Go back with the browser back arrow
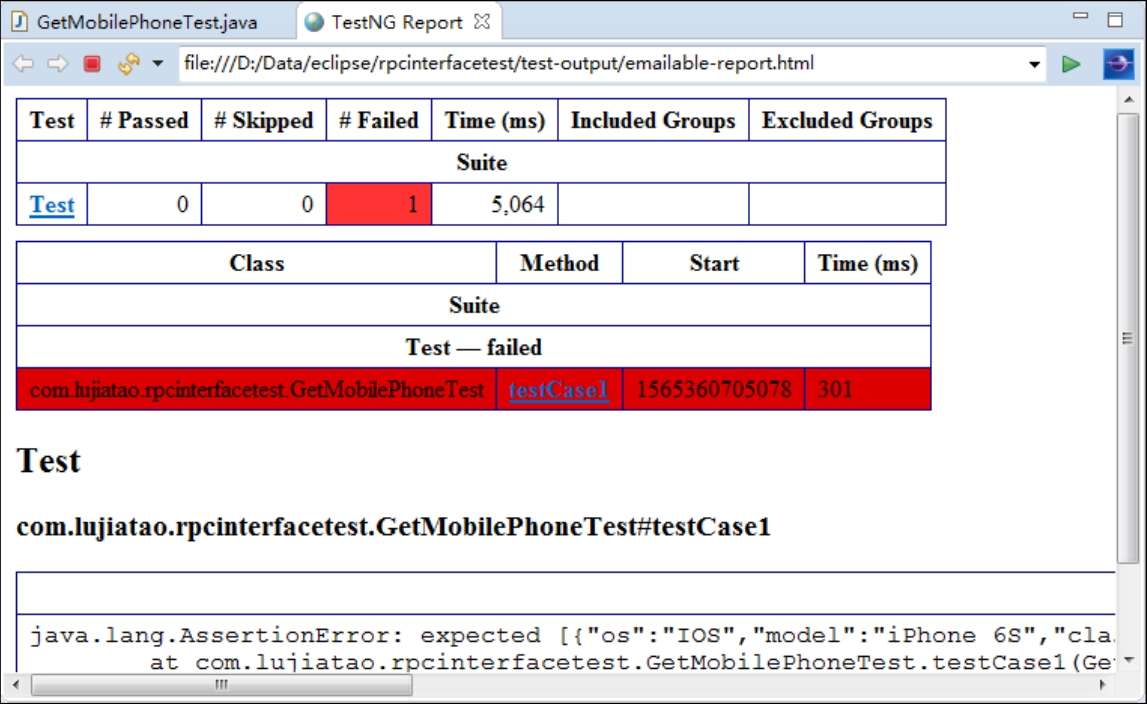This screenshot has width=1147, height=704. (x=23, y=64)
